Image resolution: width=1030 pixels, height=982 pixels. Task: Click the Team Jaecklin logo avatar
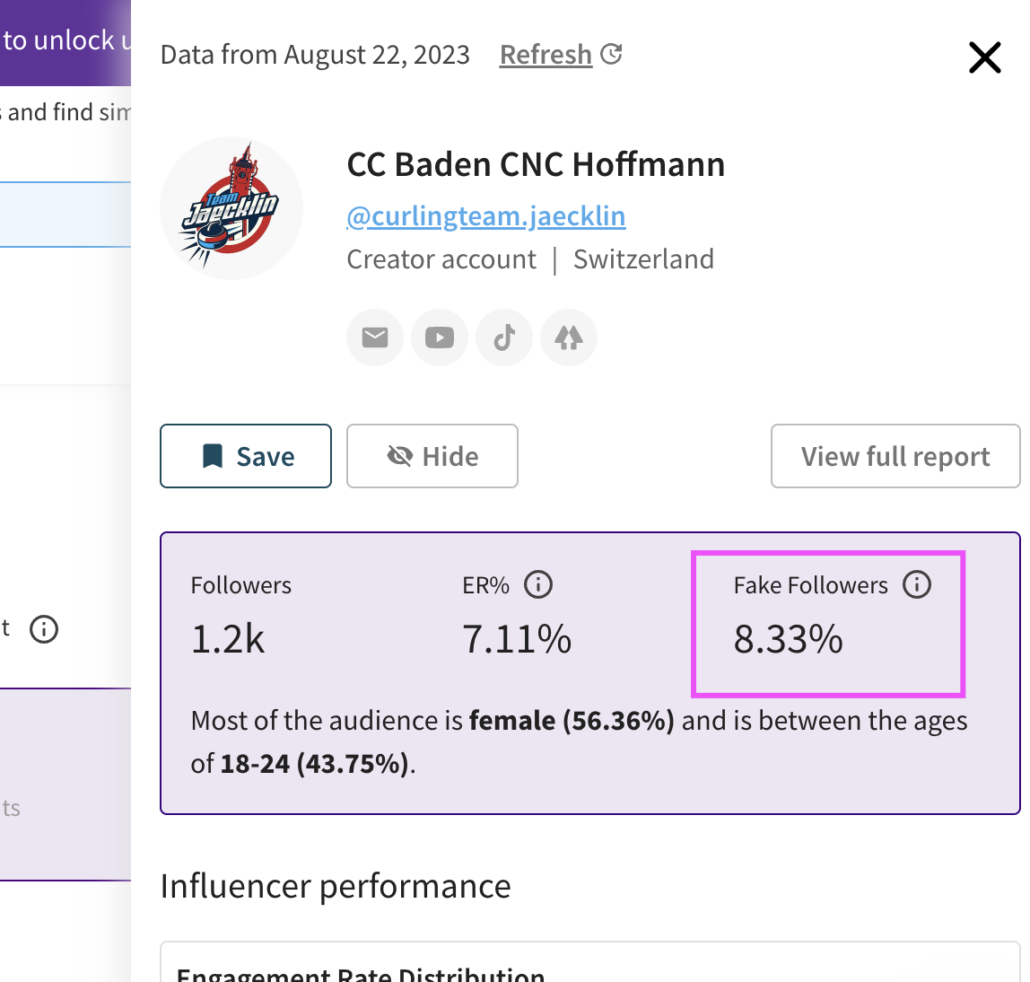pos(231,207)
